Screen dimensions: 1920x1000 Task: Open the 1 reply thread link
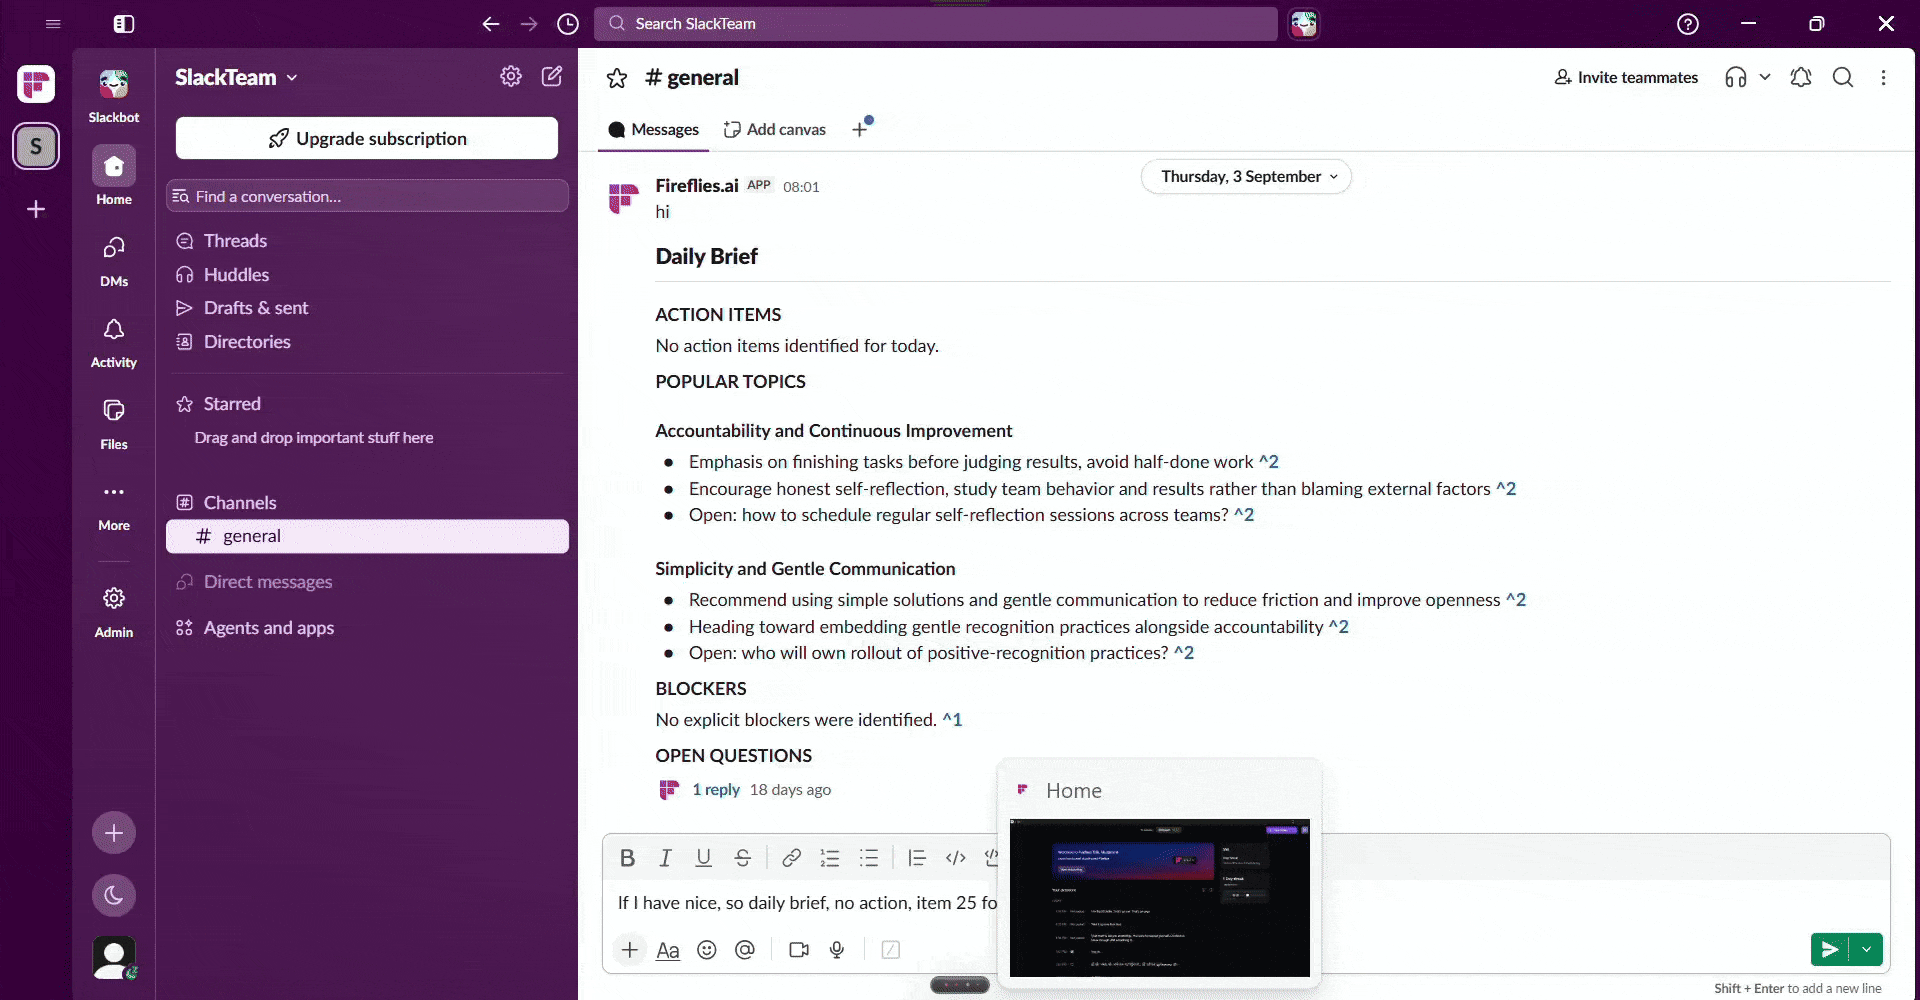716,790
